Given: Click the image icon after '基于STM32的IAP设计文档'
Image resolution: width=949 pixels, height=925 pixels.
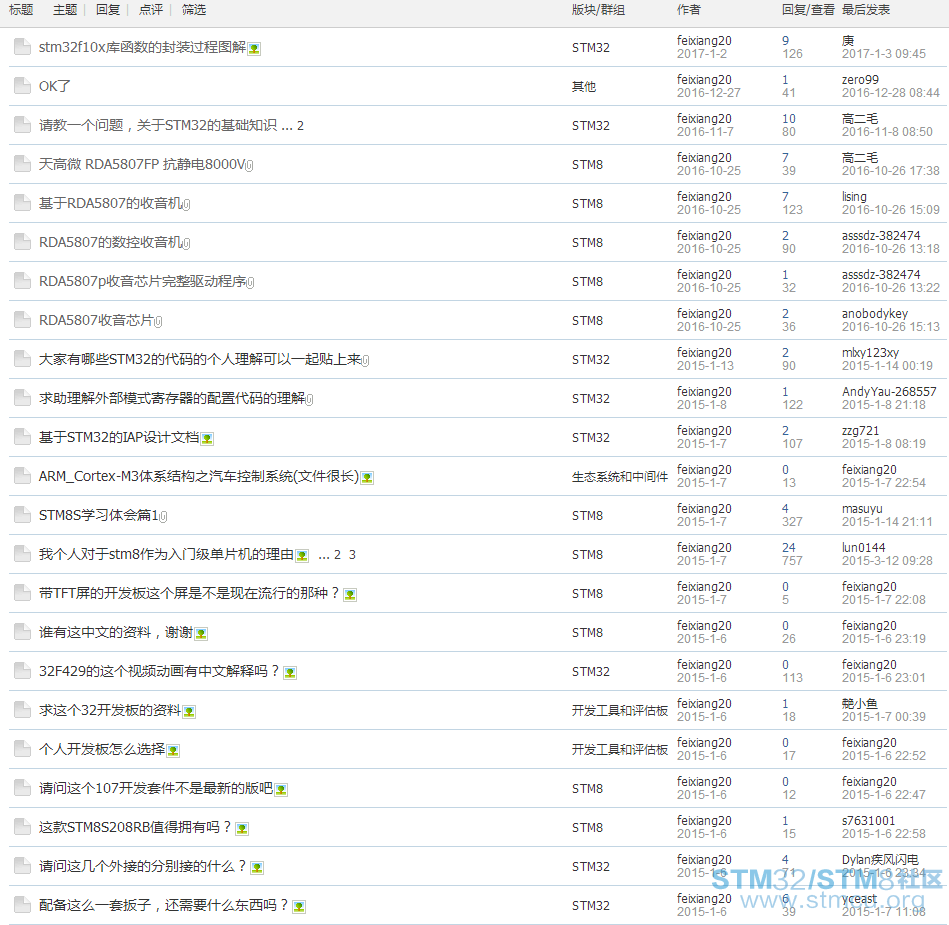Looking at the screenshot, I should coord(207,439).
